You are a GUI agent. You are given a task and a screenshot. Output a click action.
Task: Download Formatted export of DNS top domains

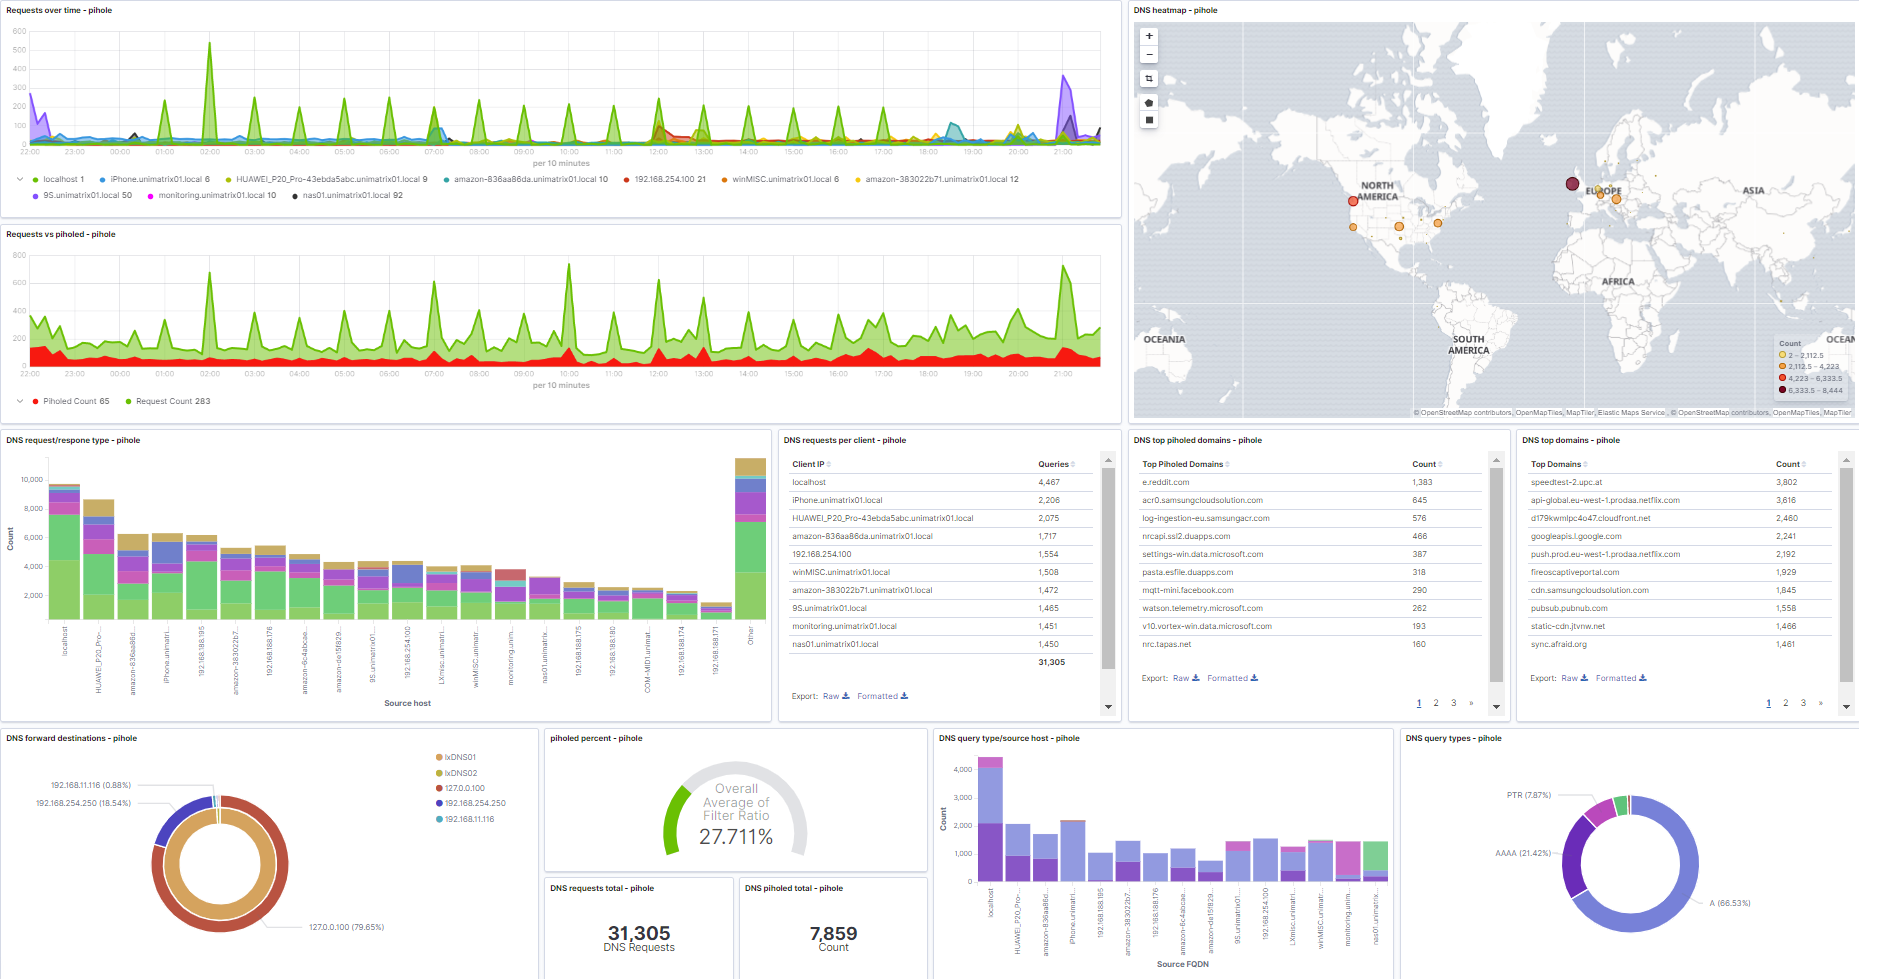(x=1620, y=678)
